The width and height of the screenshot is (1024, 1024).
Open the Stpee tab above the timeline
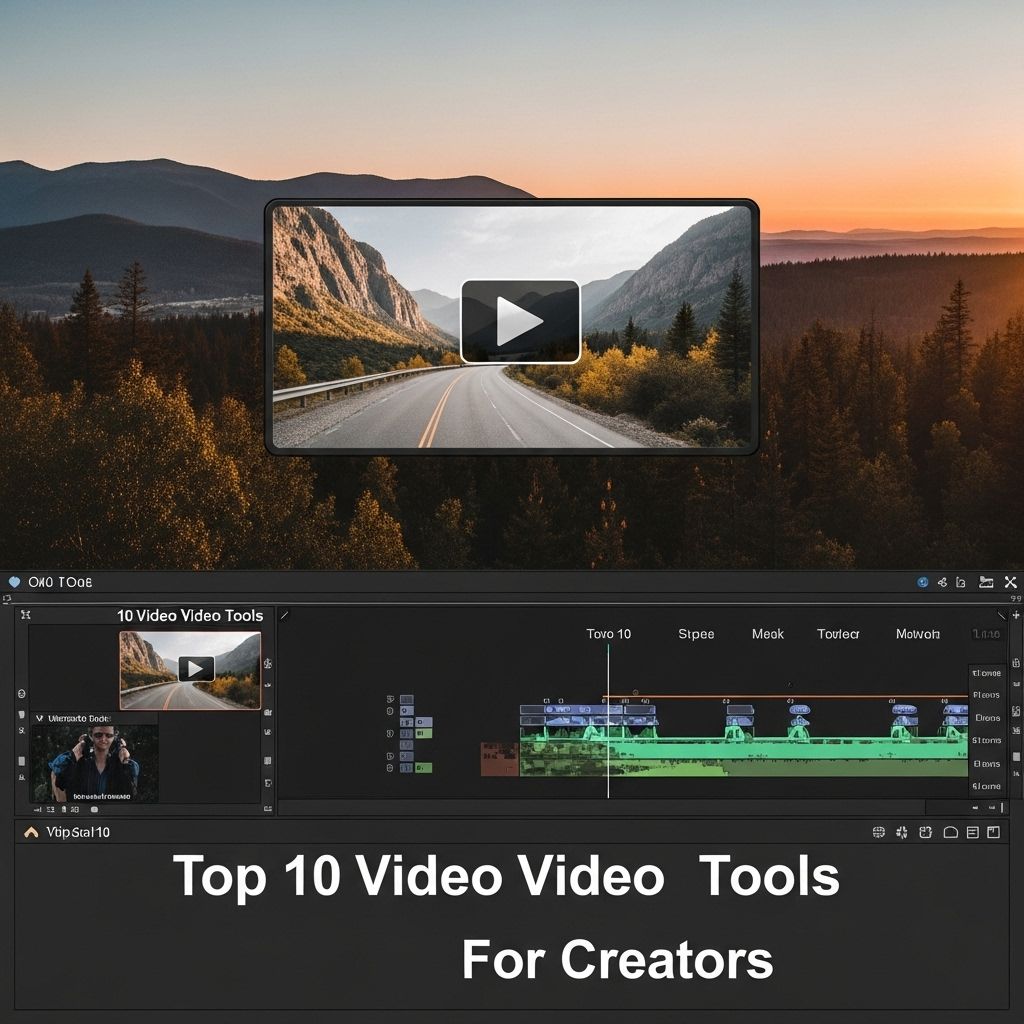pyautogui.click(x=696, y=634)
